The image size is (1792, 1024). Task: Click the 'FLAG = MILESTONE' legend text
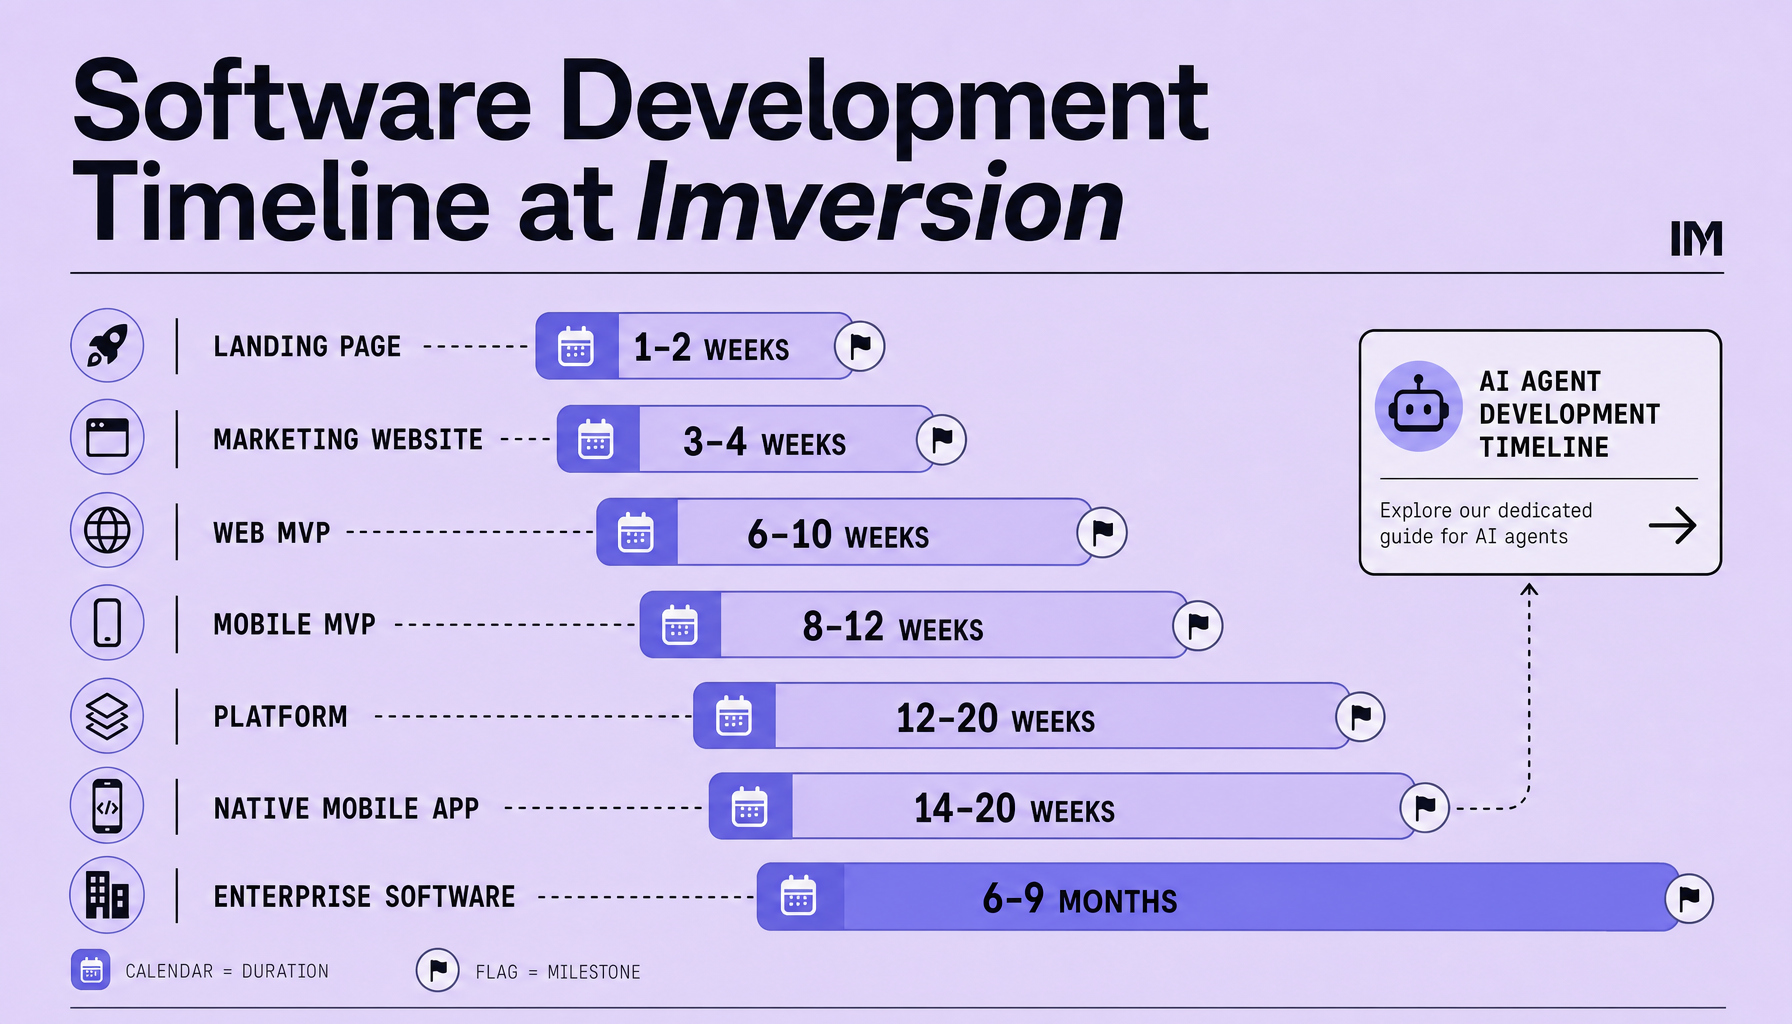point(558,972)
